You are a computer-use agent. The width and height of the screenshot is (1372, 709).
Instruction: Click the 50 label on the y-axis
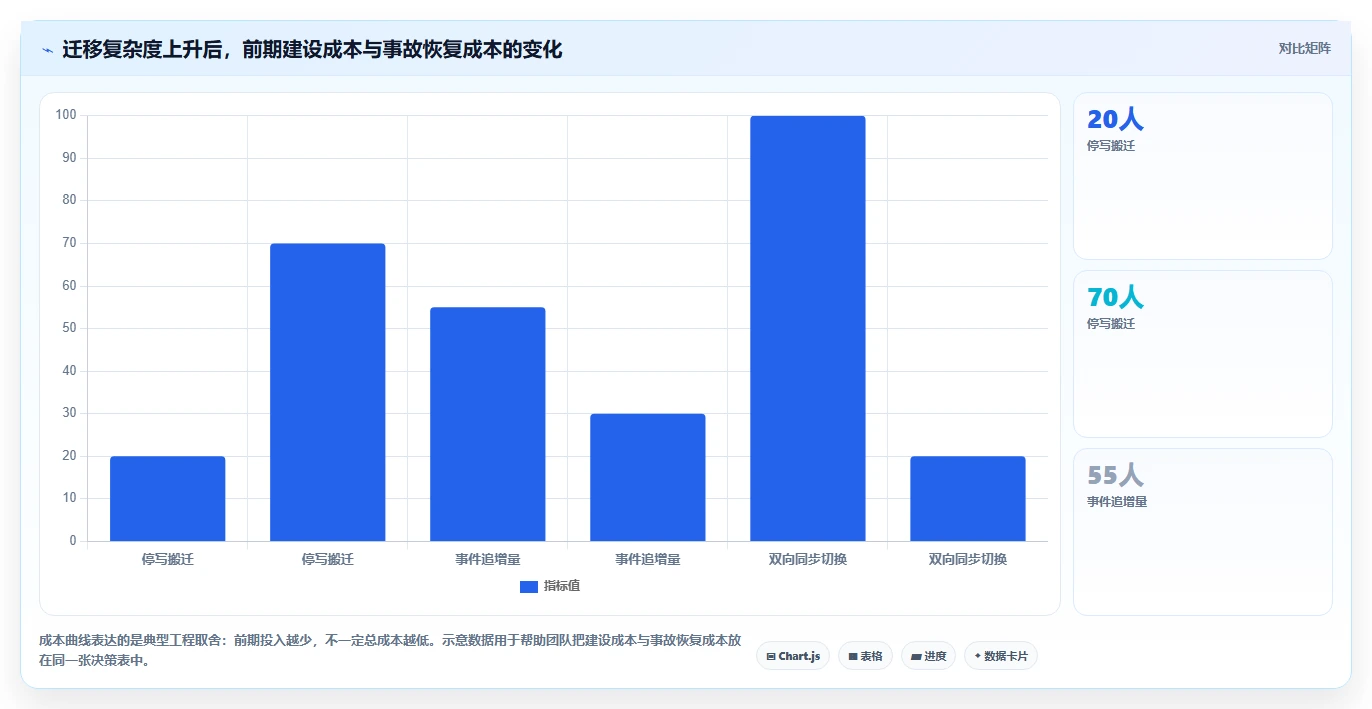point(69,328)
